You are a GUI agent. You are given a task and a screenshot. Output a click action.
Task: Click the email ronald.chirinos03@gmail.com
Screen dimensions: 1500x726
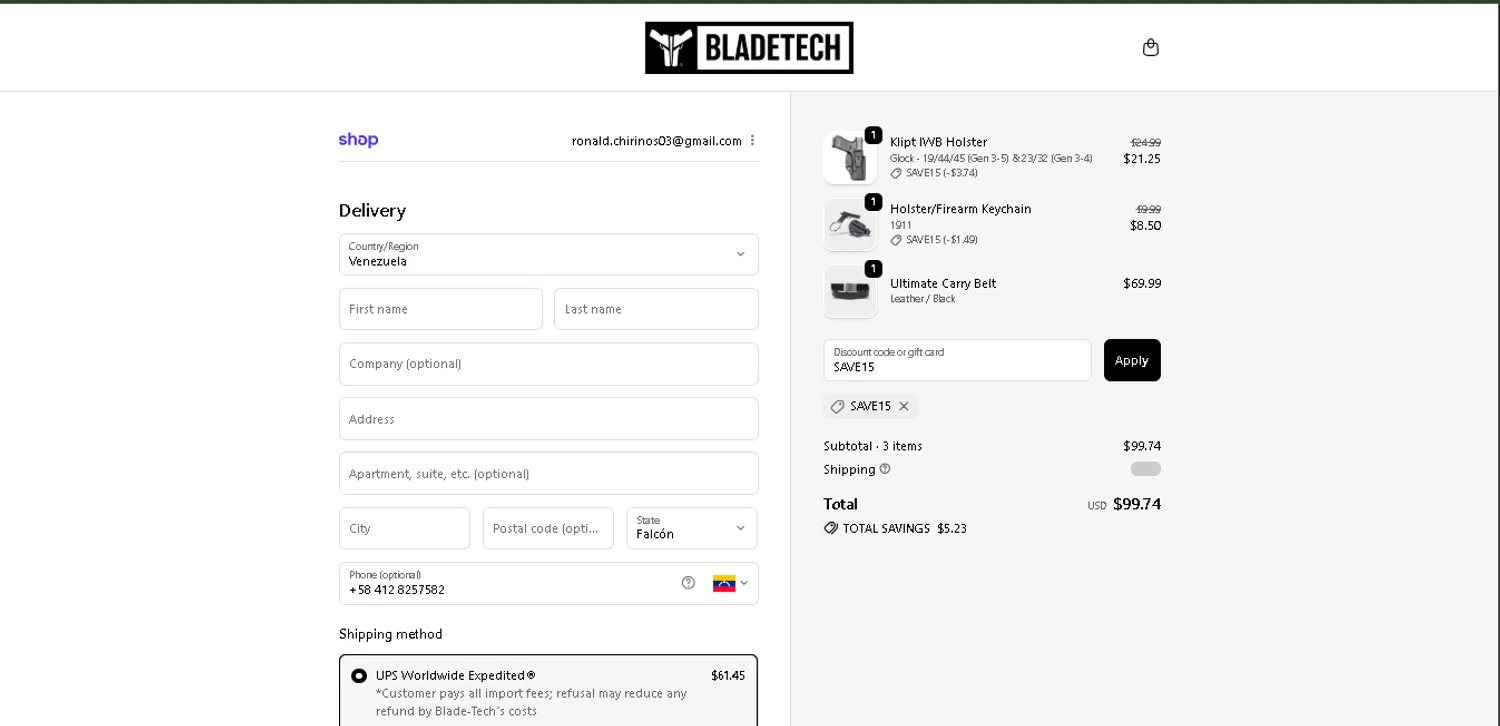657,141
